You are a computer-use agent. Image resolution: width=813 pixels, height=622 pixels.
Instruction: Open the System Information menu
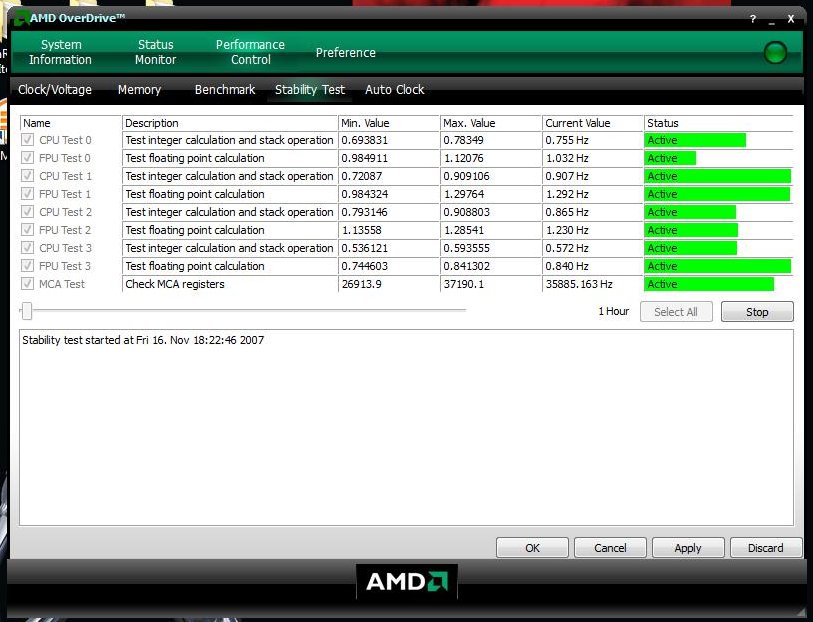[x=61, y=52]
